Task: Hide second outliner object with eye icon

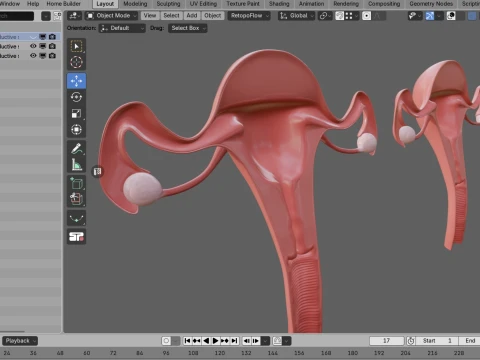Action: point(33,46)
